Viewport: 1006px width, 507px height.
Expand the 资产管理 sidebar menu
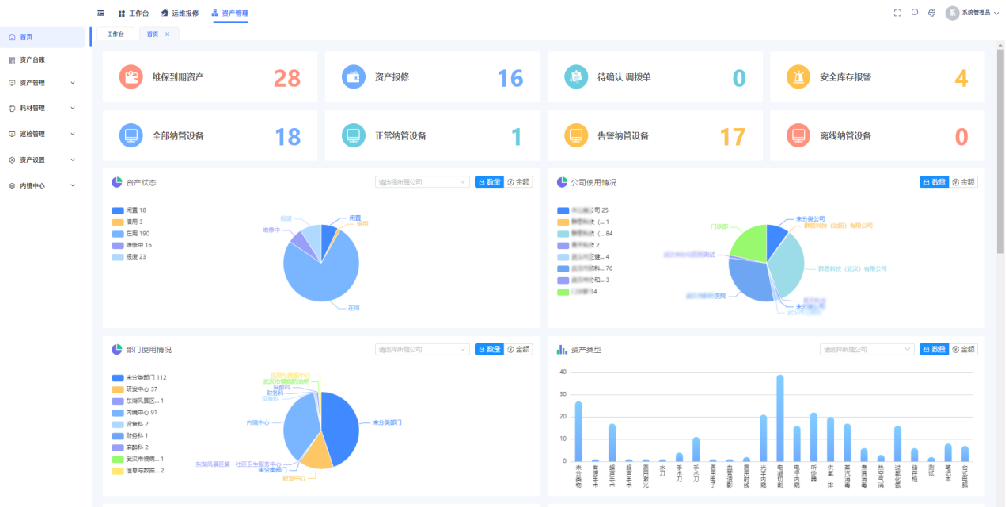[40, 82]
